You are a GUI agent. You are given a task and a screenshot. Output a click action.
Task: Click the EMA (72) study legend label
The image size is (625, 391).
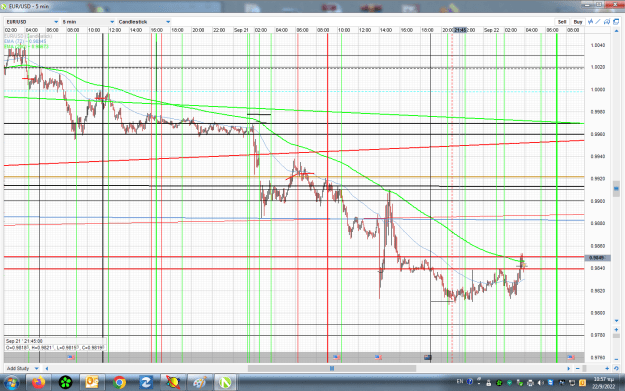coord(26,41)
